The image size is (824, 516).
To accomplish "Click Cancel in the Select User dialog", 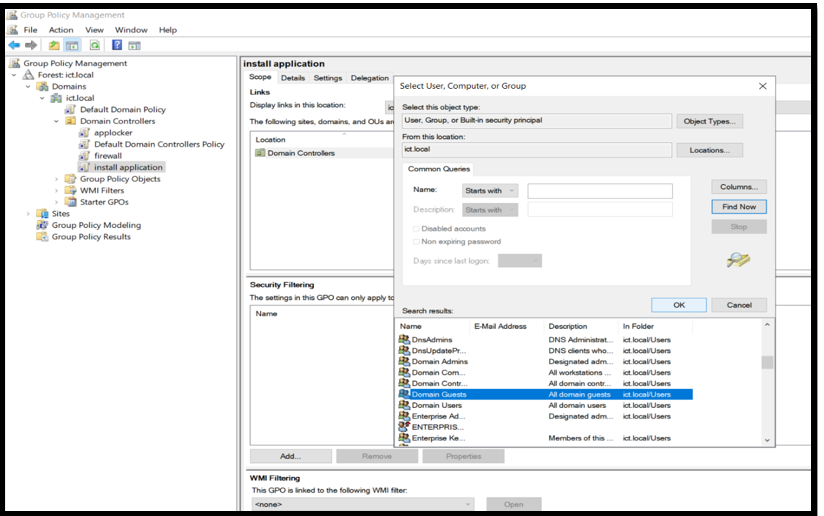I will coord(739,305).
